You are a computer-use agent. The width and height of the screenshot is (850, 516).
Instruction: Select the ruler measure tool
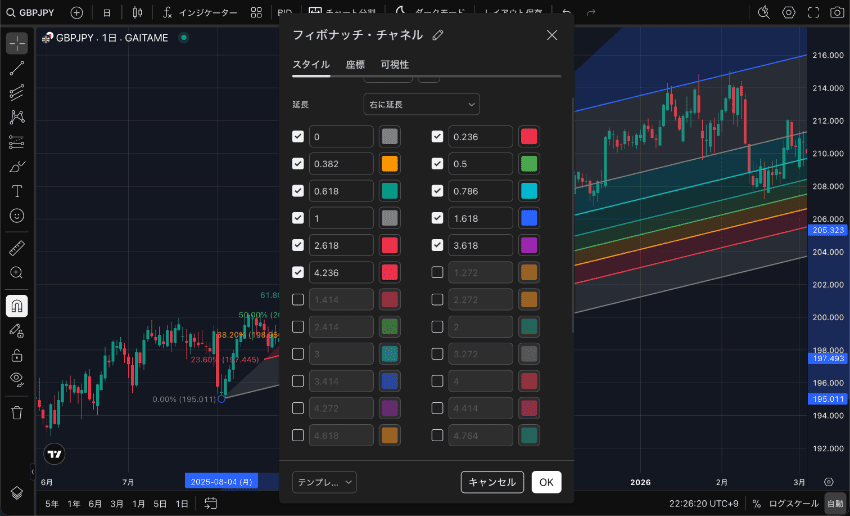pyautogui.click(x=17, y=248)
